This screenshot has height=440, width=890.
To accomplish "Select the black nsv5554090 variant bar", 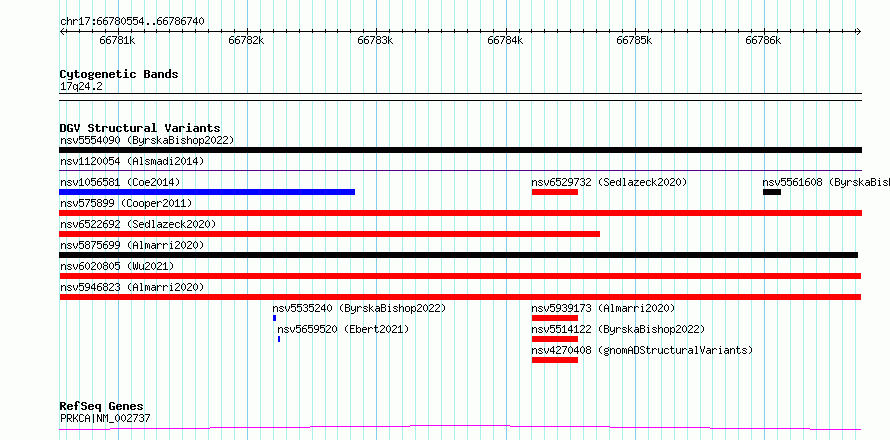I will [x=460, y=150].
